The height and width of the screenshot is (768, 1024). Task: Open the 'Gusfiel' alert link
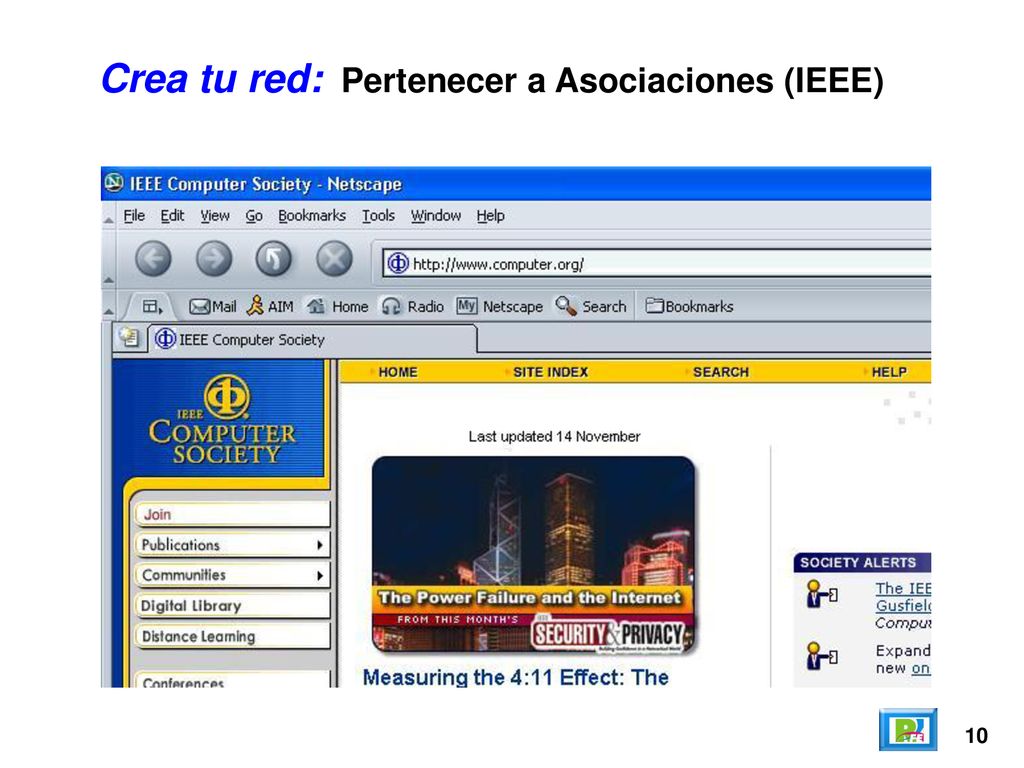[903, 605]
